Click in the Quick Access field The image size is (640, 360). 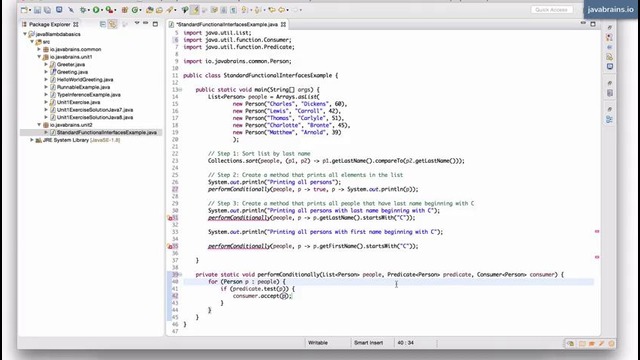[551, 9]
